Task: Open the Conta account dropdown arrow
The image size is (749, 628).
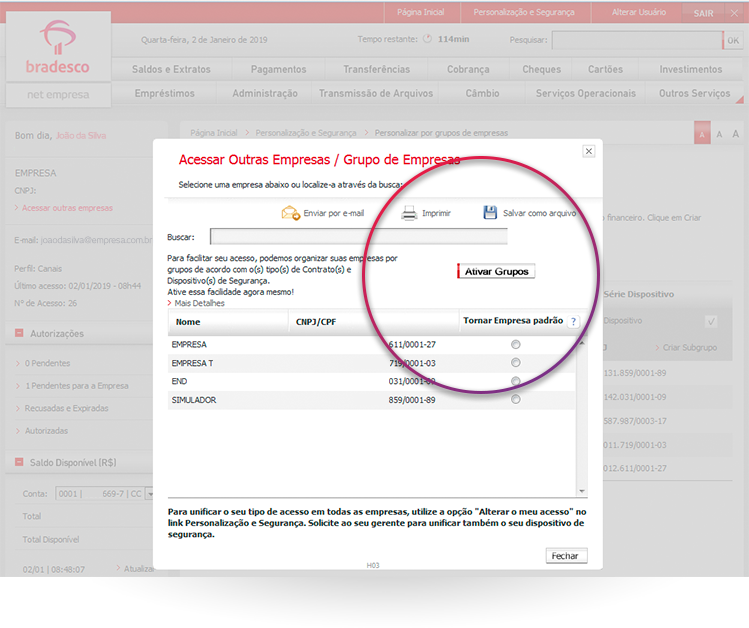Action: point(150,494)
